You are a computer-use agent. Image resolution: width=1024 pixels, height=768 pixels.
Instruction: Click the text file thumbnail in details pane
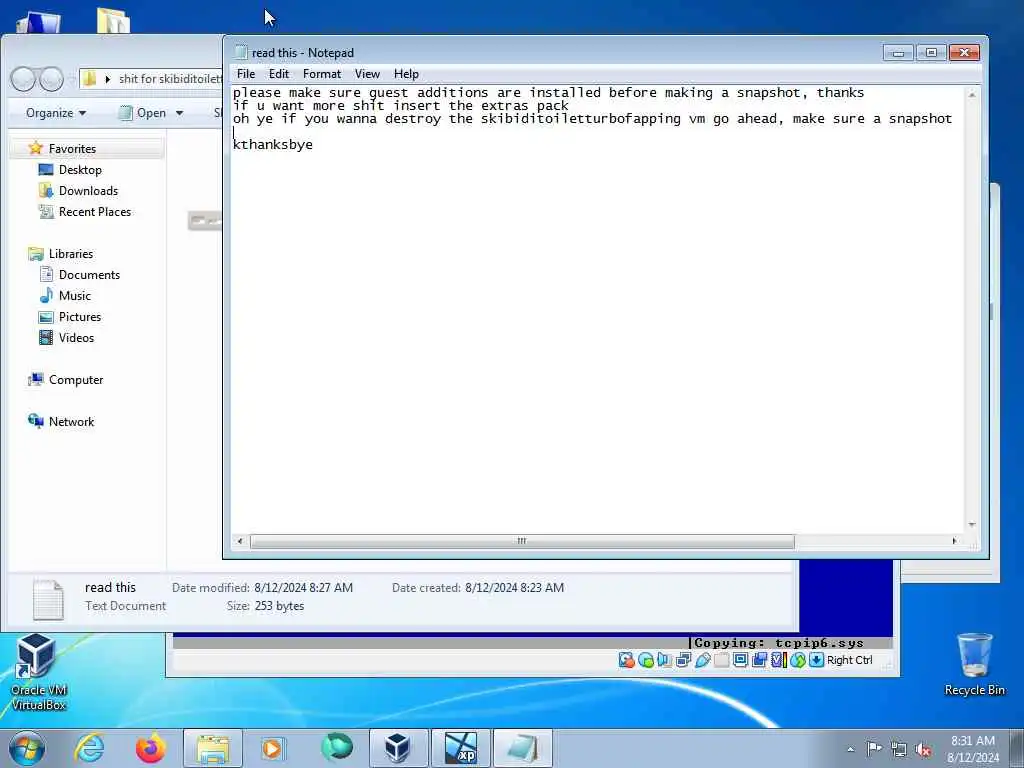[48, 600]
